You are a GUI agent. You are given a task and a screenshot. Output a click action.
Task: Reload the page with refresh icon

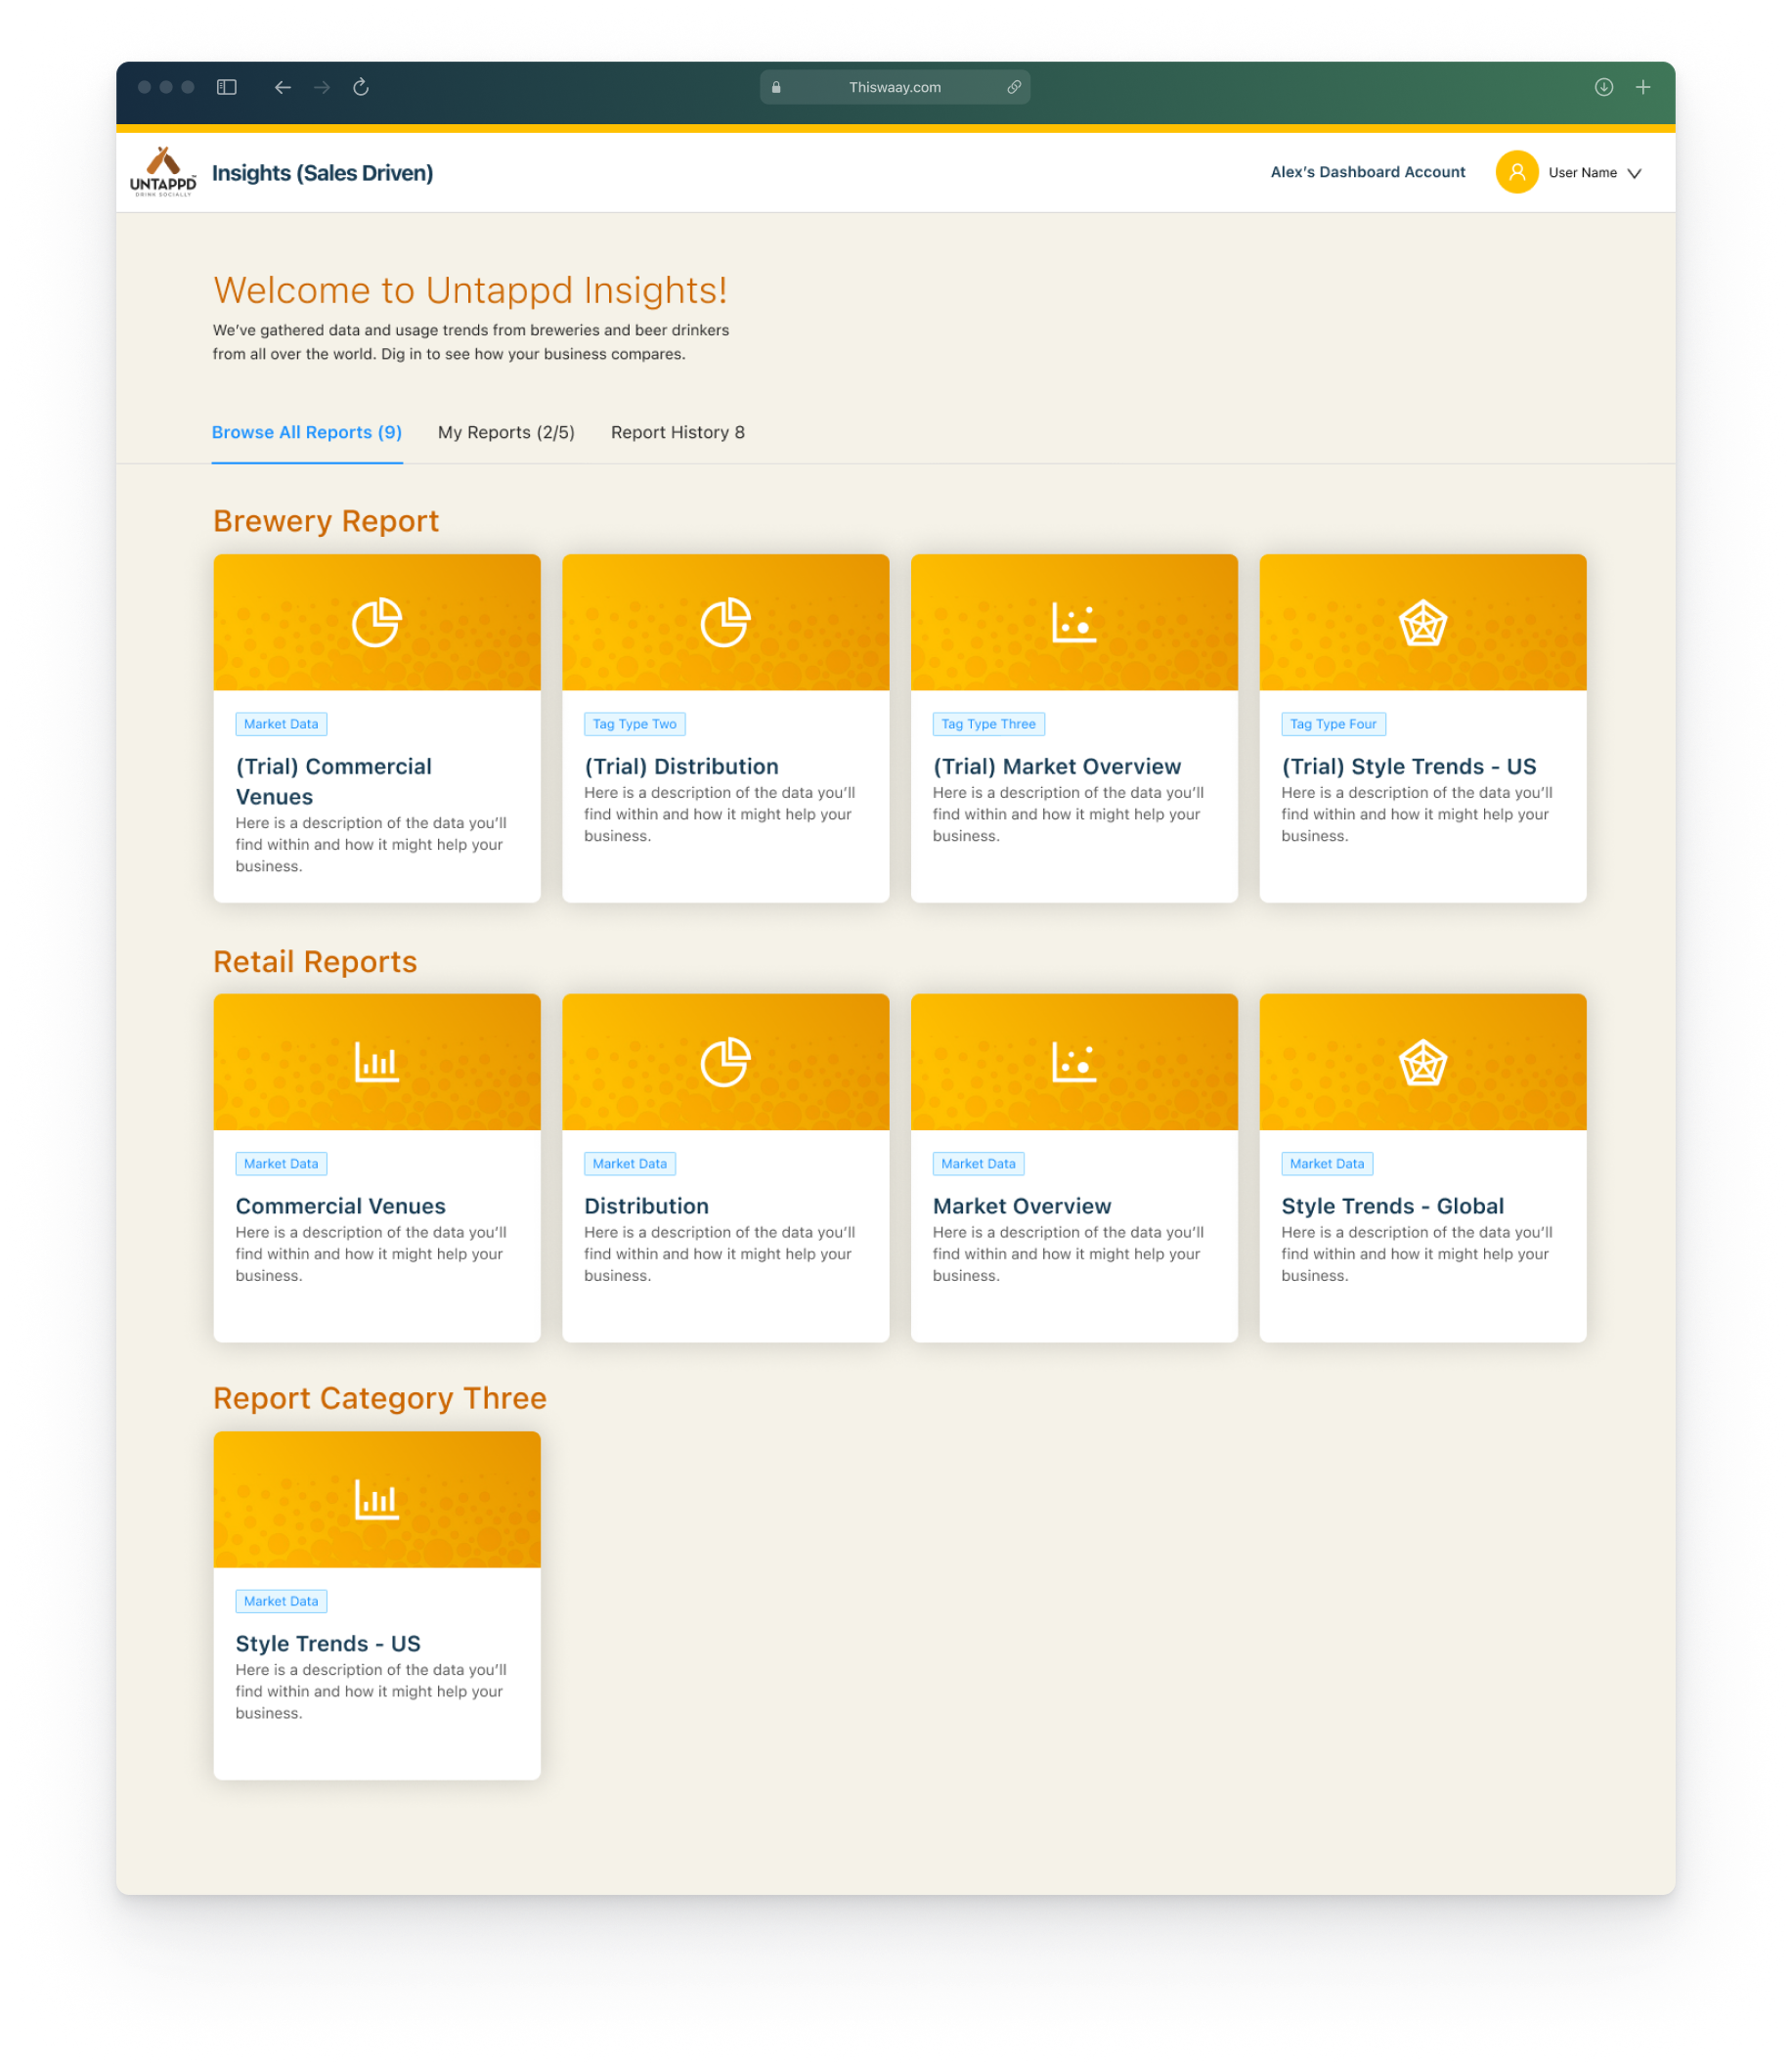click(x=361, y=87)
